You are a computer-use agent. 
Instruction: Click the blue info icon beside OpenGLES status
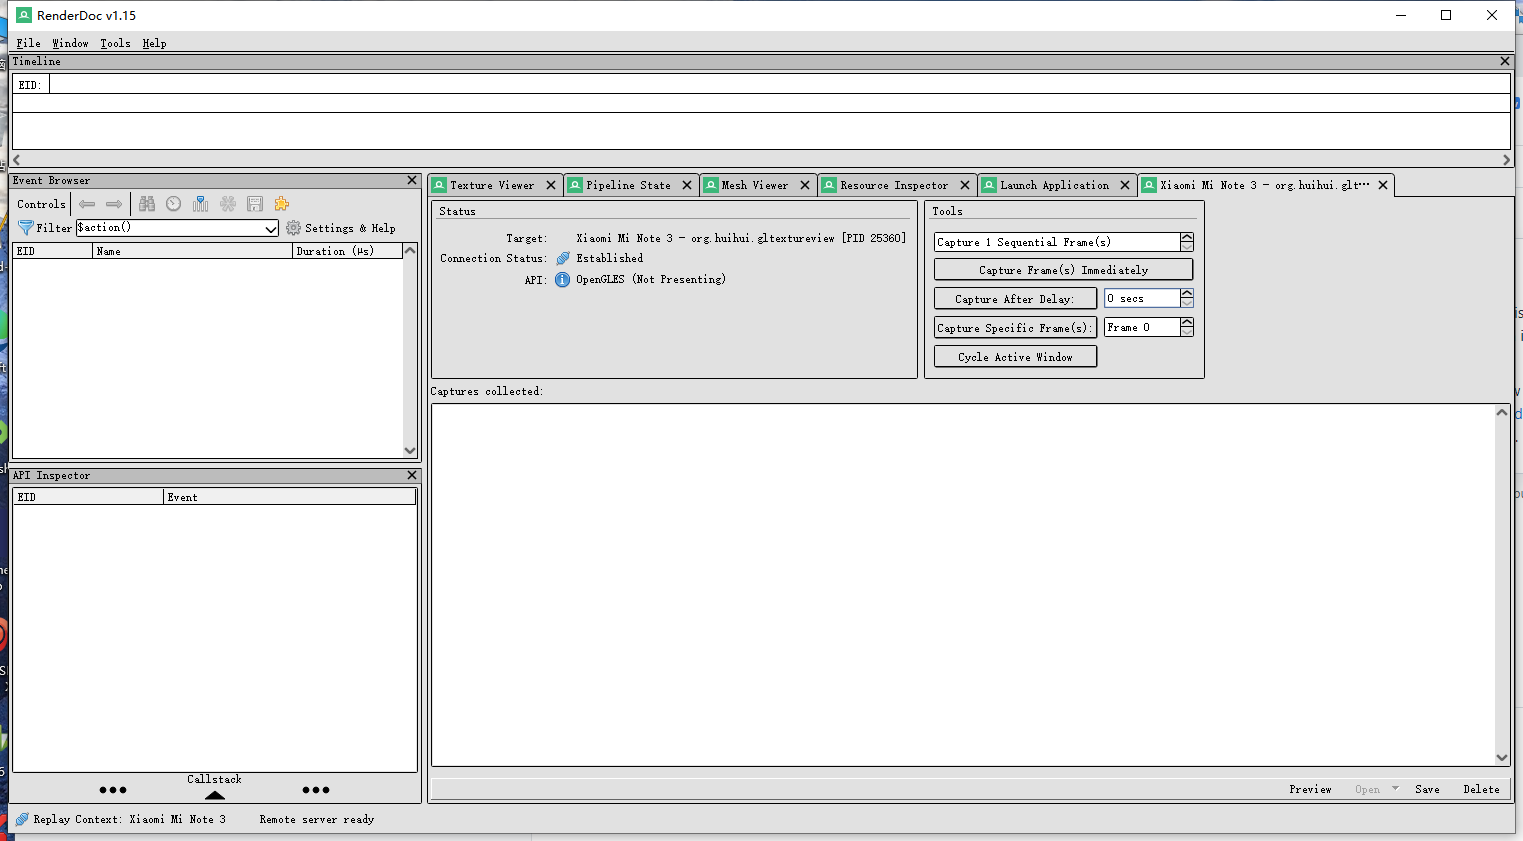tap(562, 279)
